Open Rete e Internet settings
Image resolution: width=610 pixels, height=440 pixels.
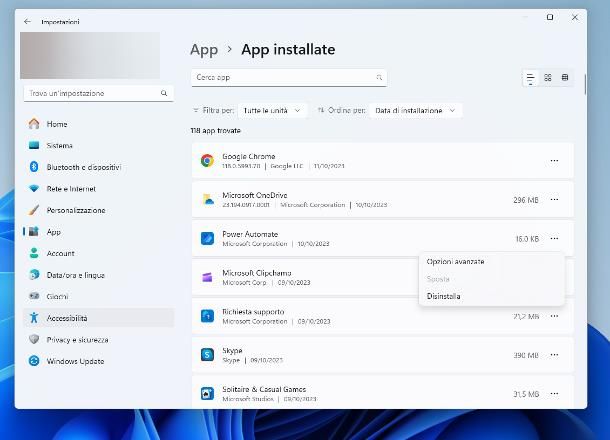tap(99, 189)
